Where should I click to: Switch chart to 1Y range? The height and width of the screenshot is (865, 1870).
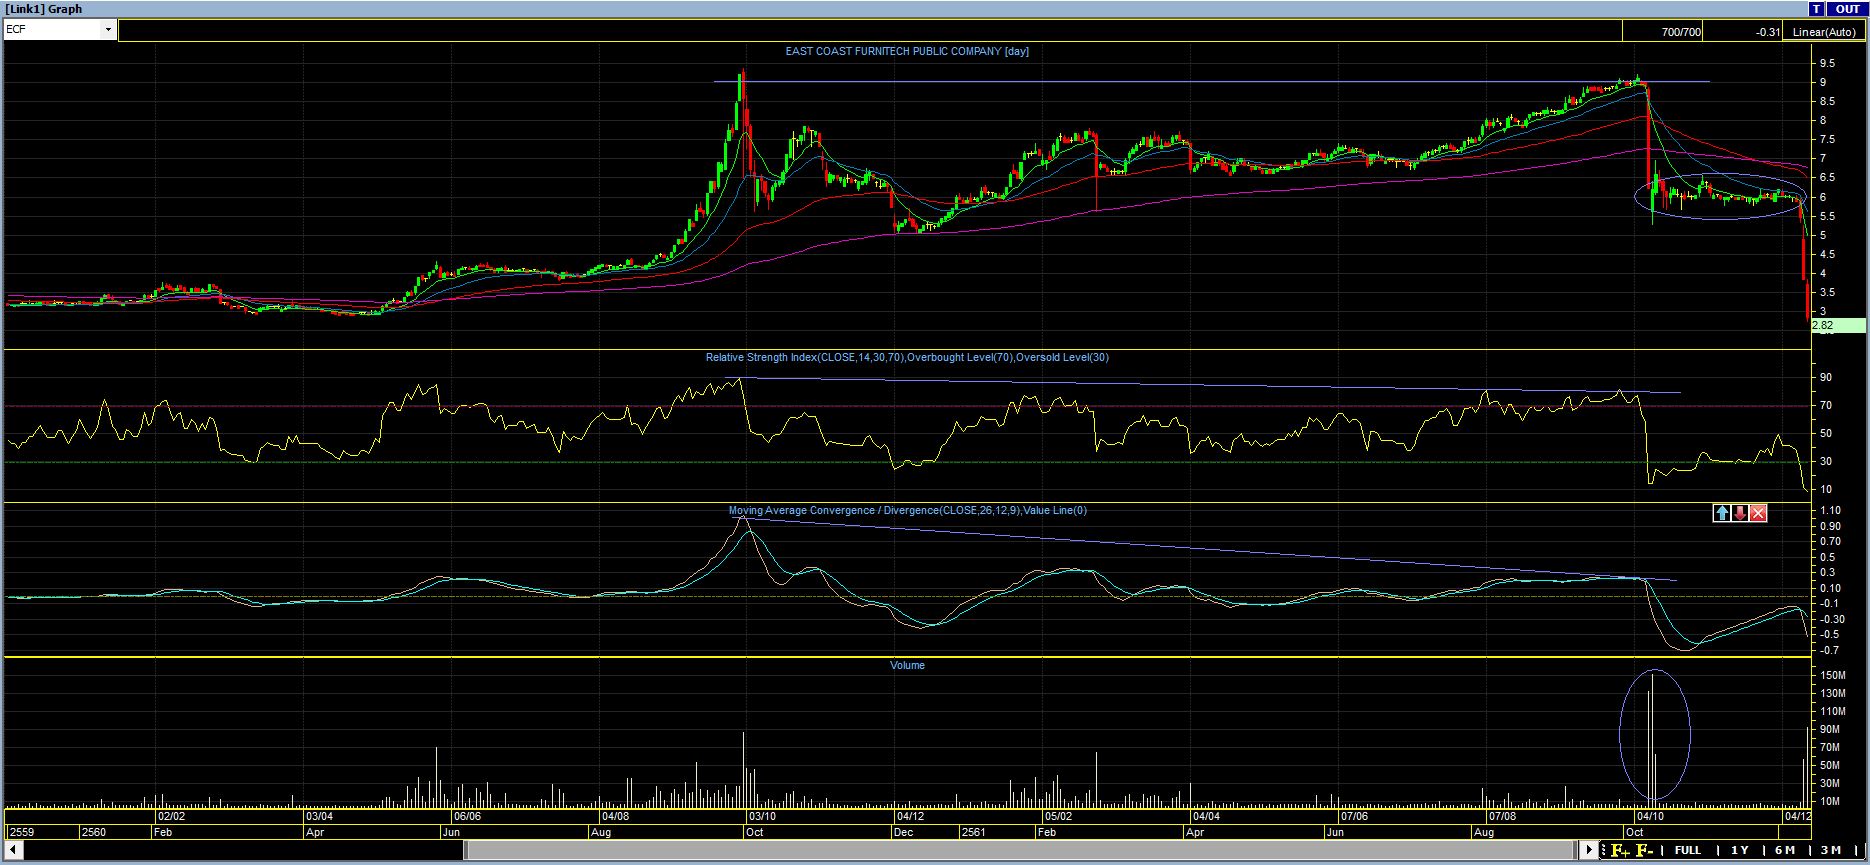pyautogui.click(x=1740, y=850)
